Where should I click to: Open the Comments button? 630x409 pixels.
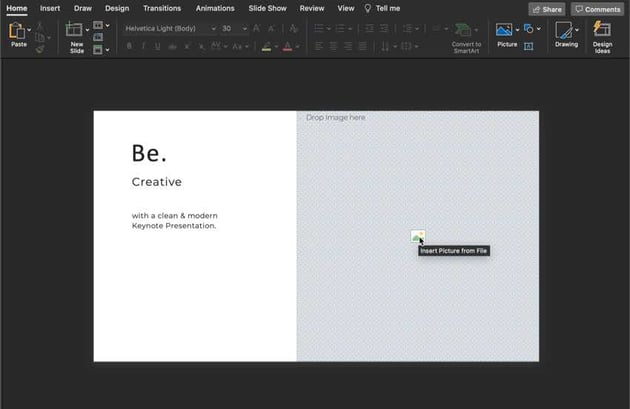point(597,9)
